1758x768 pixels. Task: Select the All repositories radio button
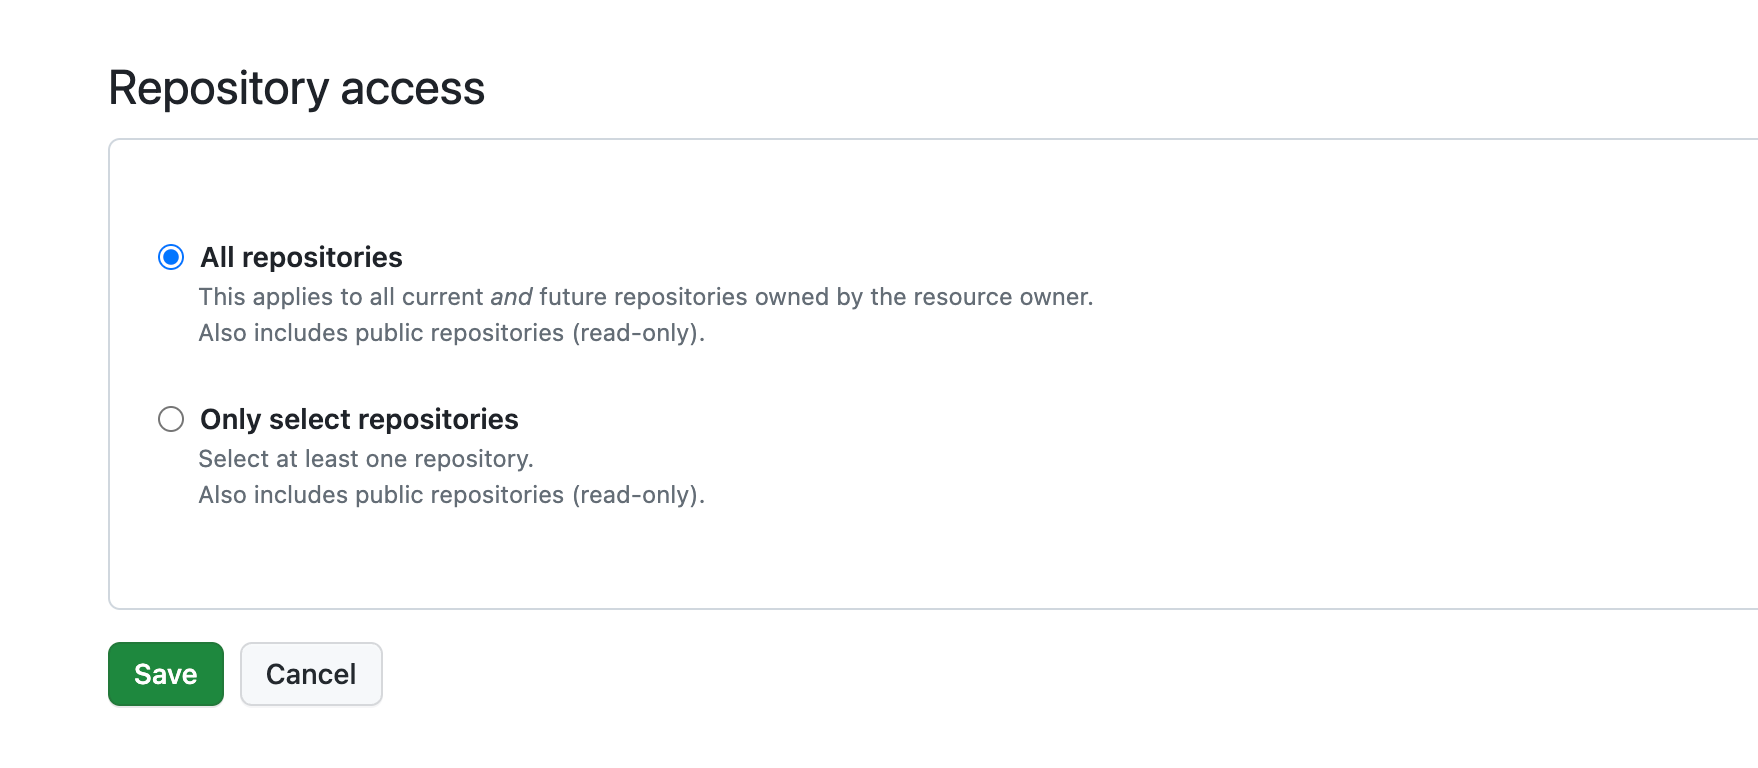[x=171, y=257]
